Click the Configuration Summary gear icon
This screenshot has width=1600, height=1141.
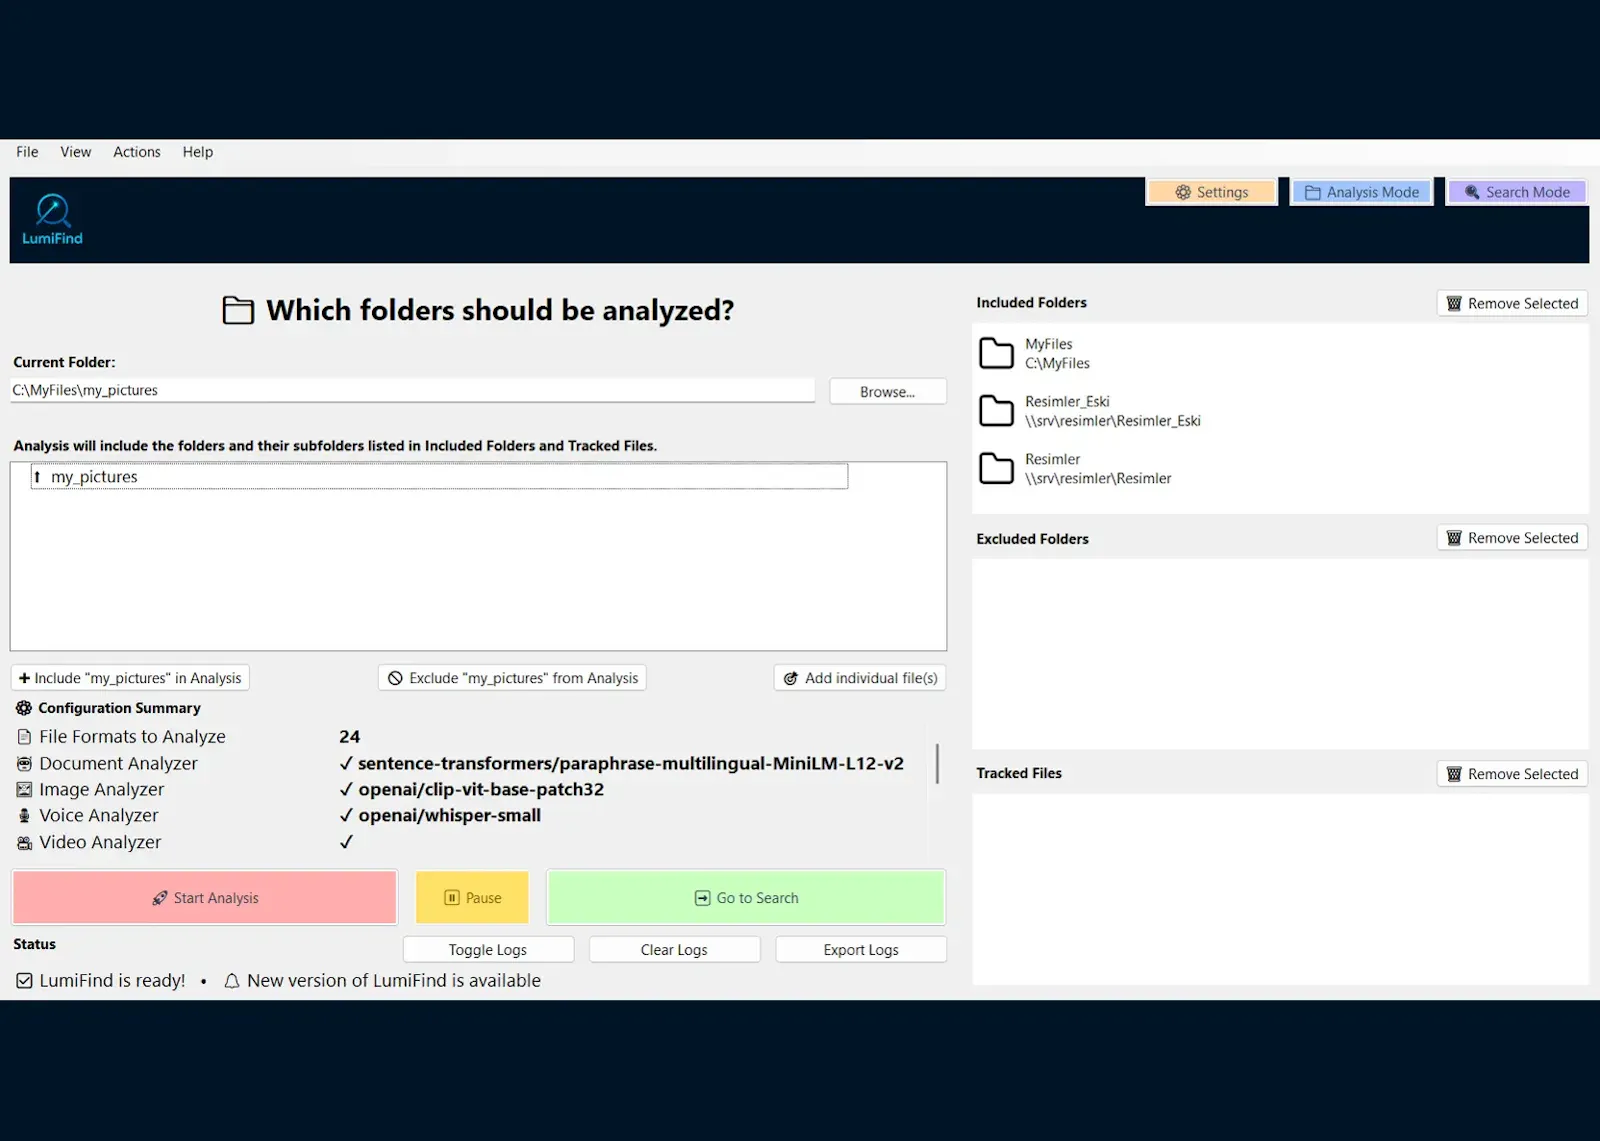[24, 708]
